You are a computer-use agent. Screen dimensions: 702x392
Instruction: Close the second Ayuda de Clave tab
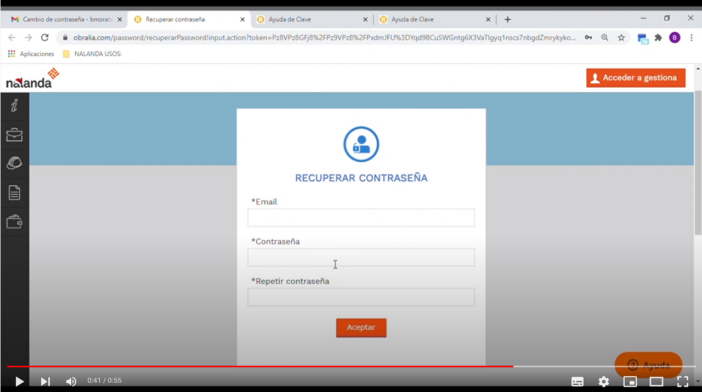[x=488, y=19]
